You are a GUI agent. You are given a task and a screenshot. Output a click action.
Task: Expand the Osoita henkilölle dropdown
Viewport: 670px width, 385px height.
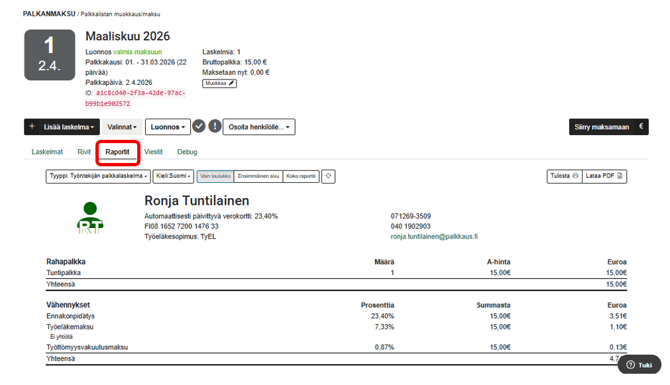click(x=259, y=127)
